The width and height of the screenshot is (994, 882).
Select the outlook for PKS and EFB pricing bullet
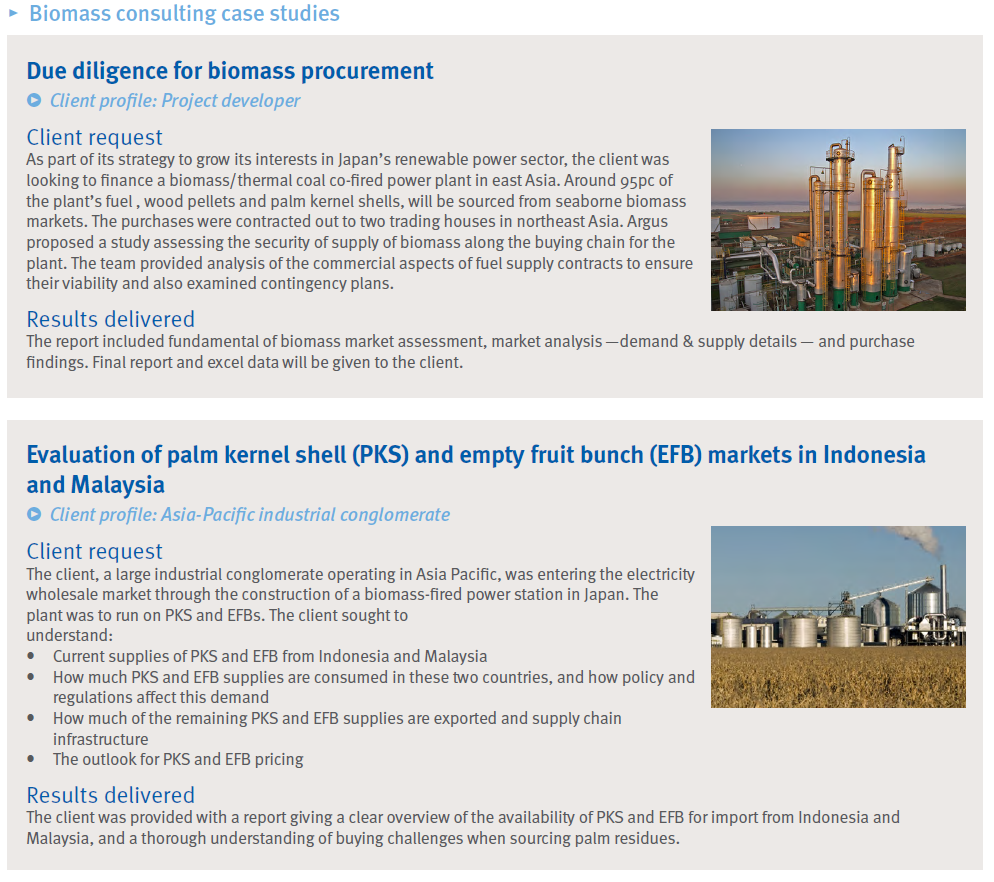(x=178, y=759)
